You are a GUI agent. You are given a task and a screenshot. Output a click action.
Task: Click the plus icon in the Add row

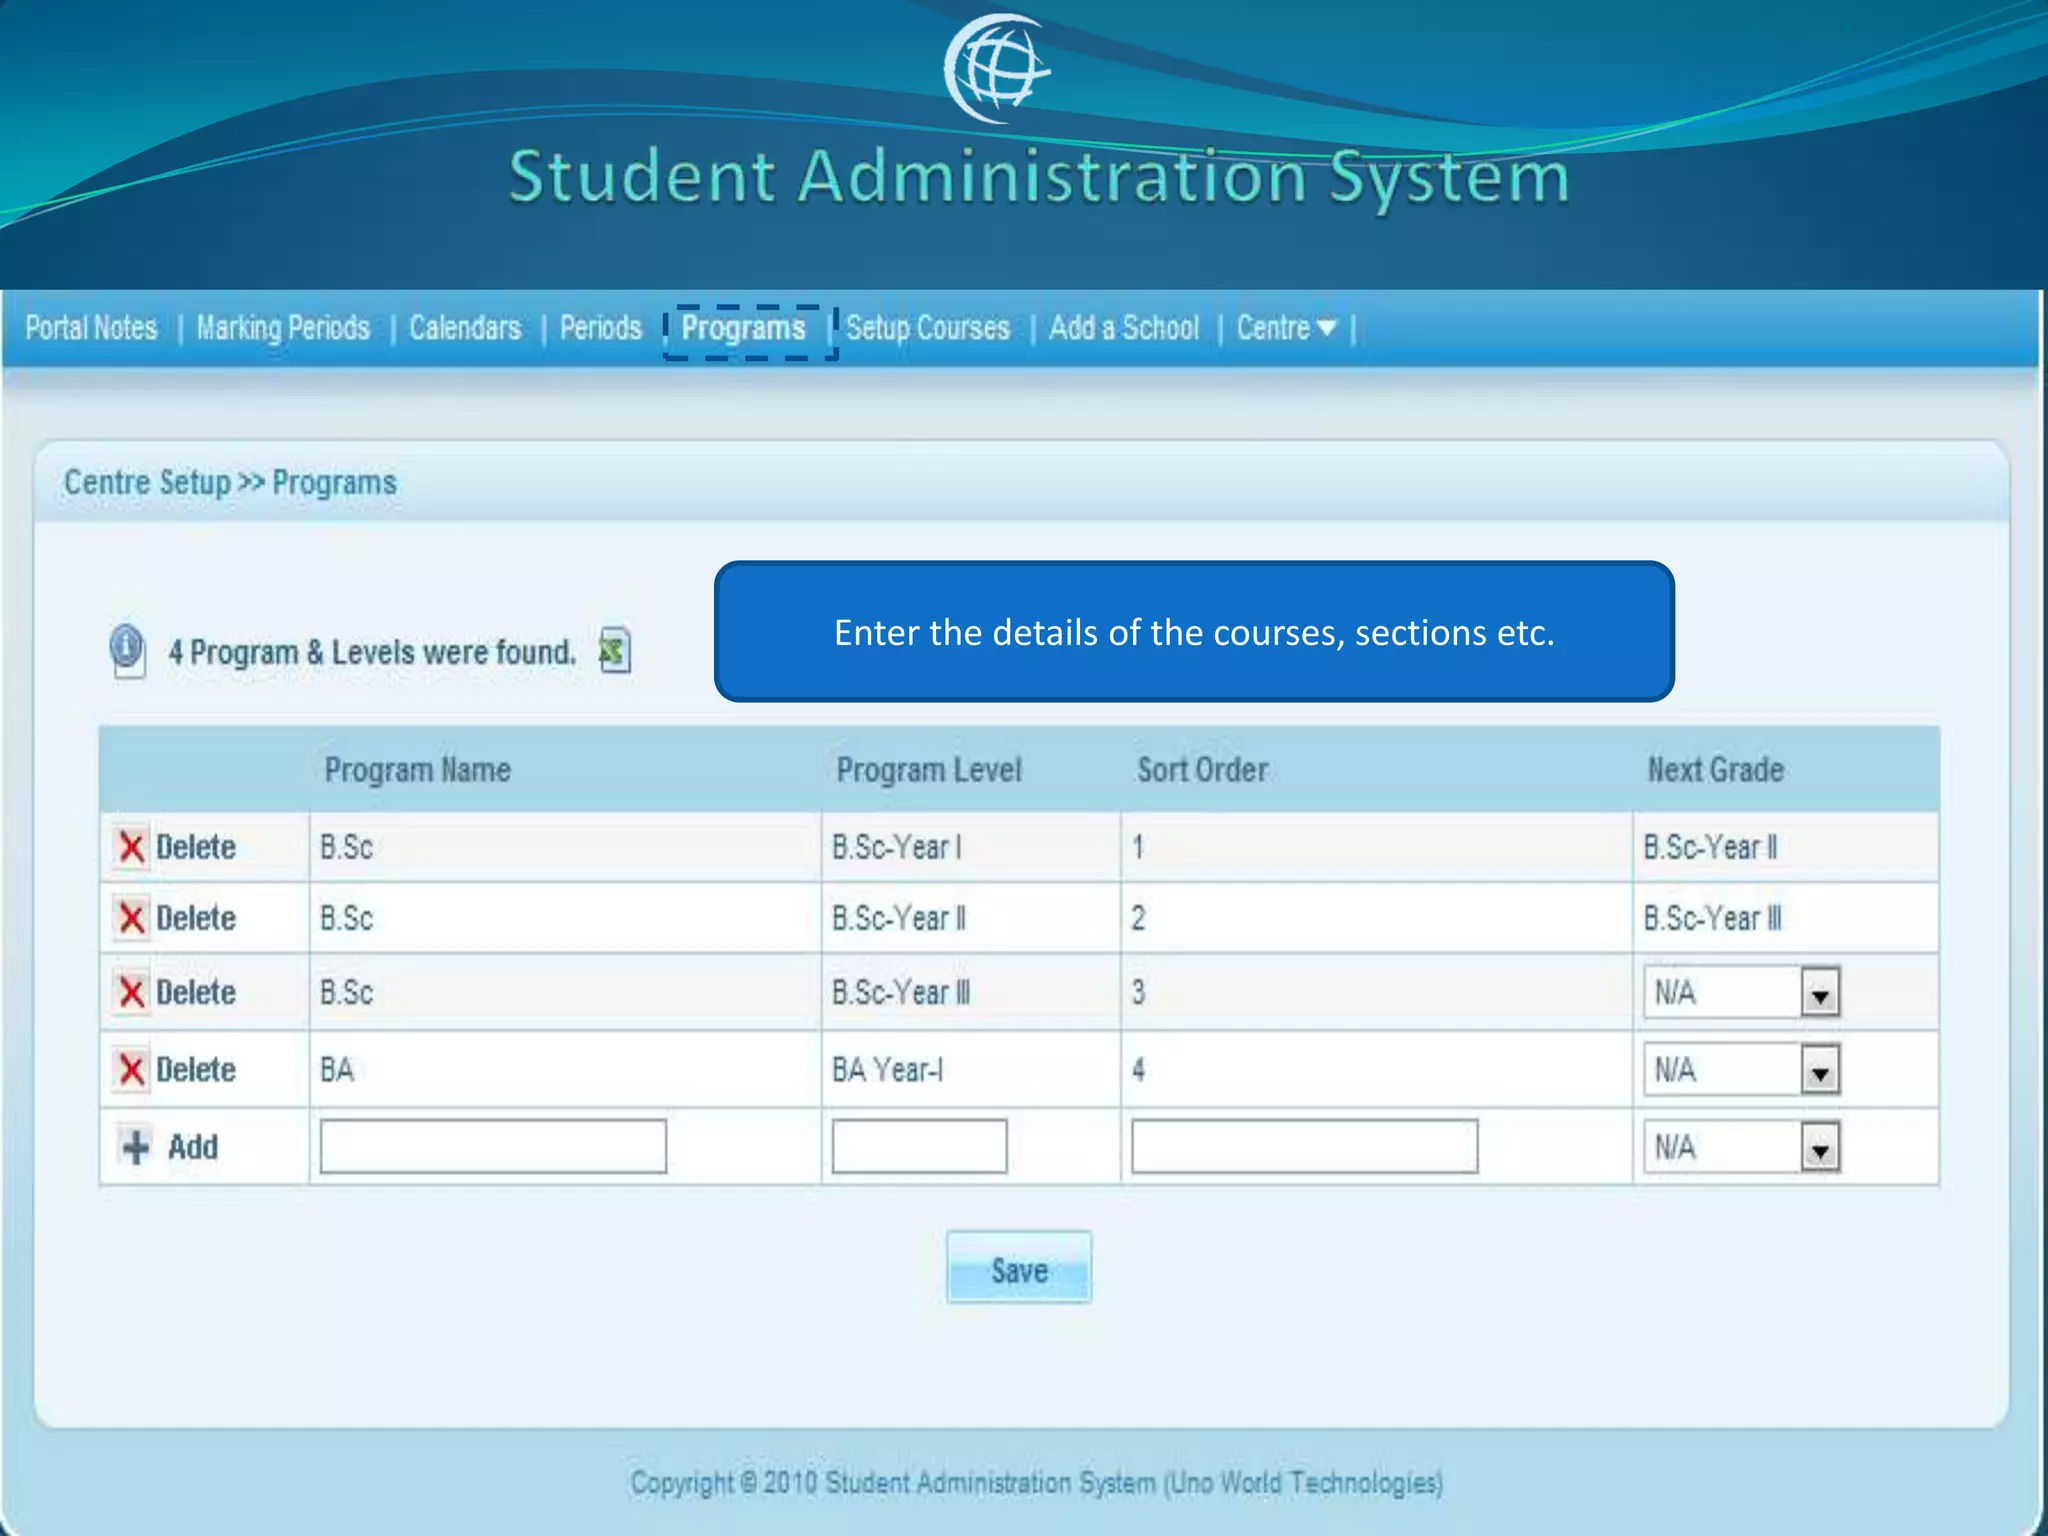136,1146
